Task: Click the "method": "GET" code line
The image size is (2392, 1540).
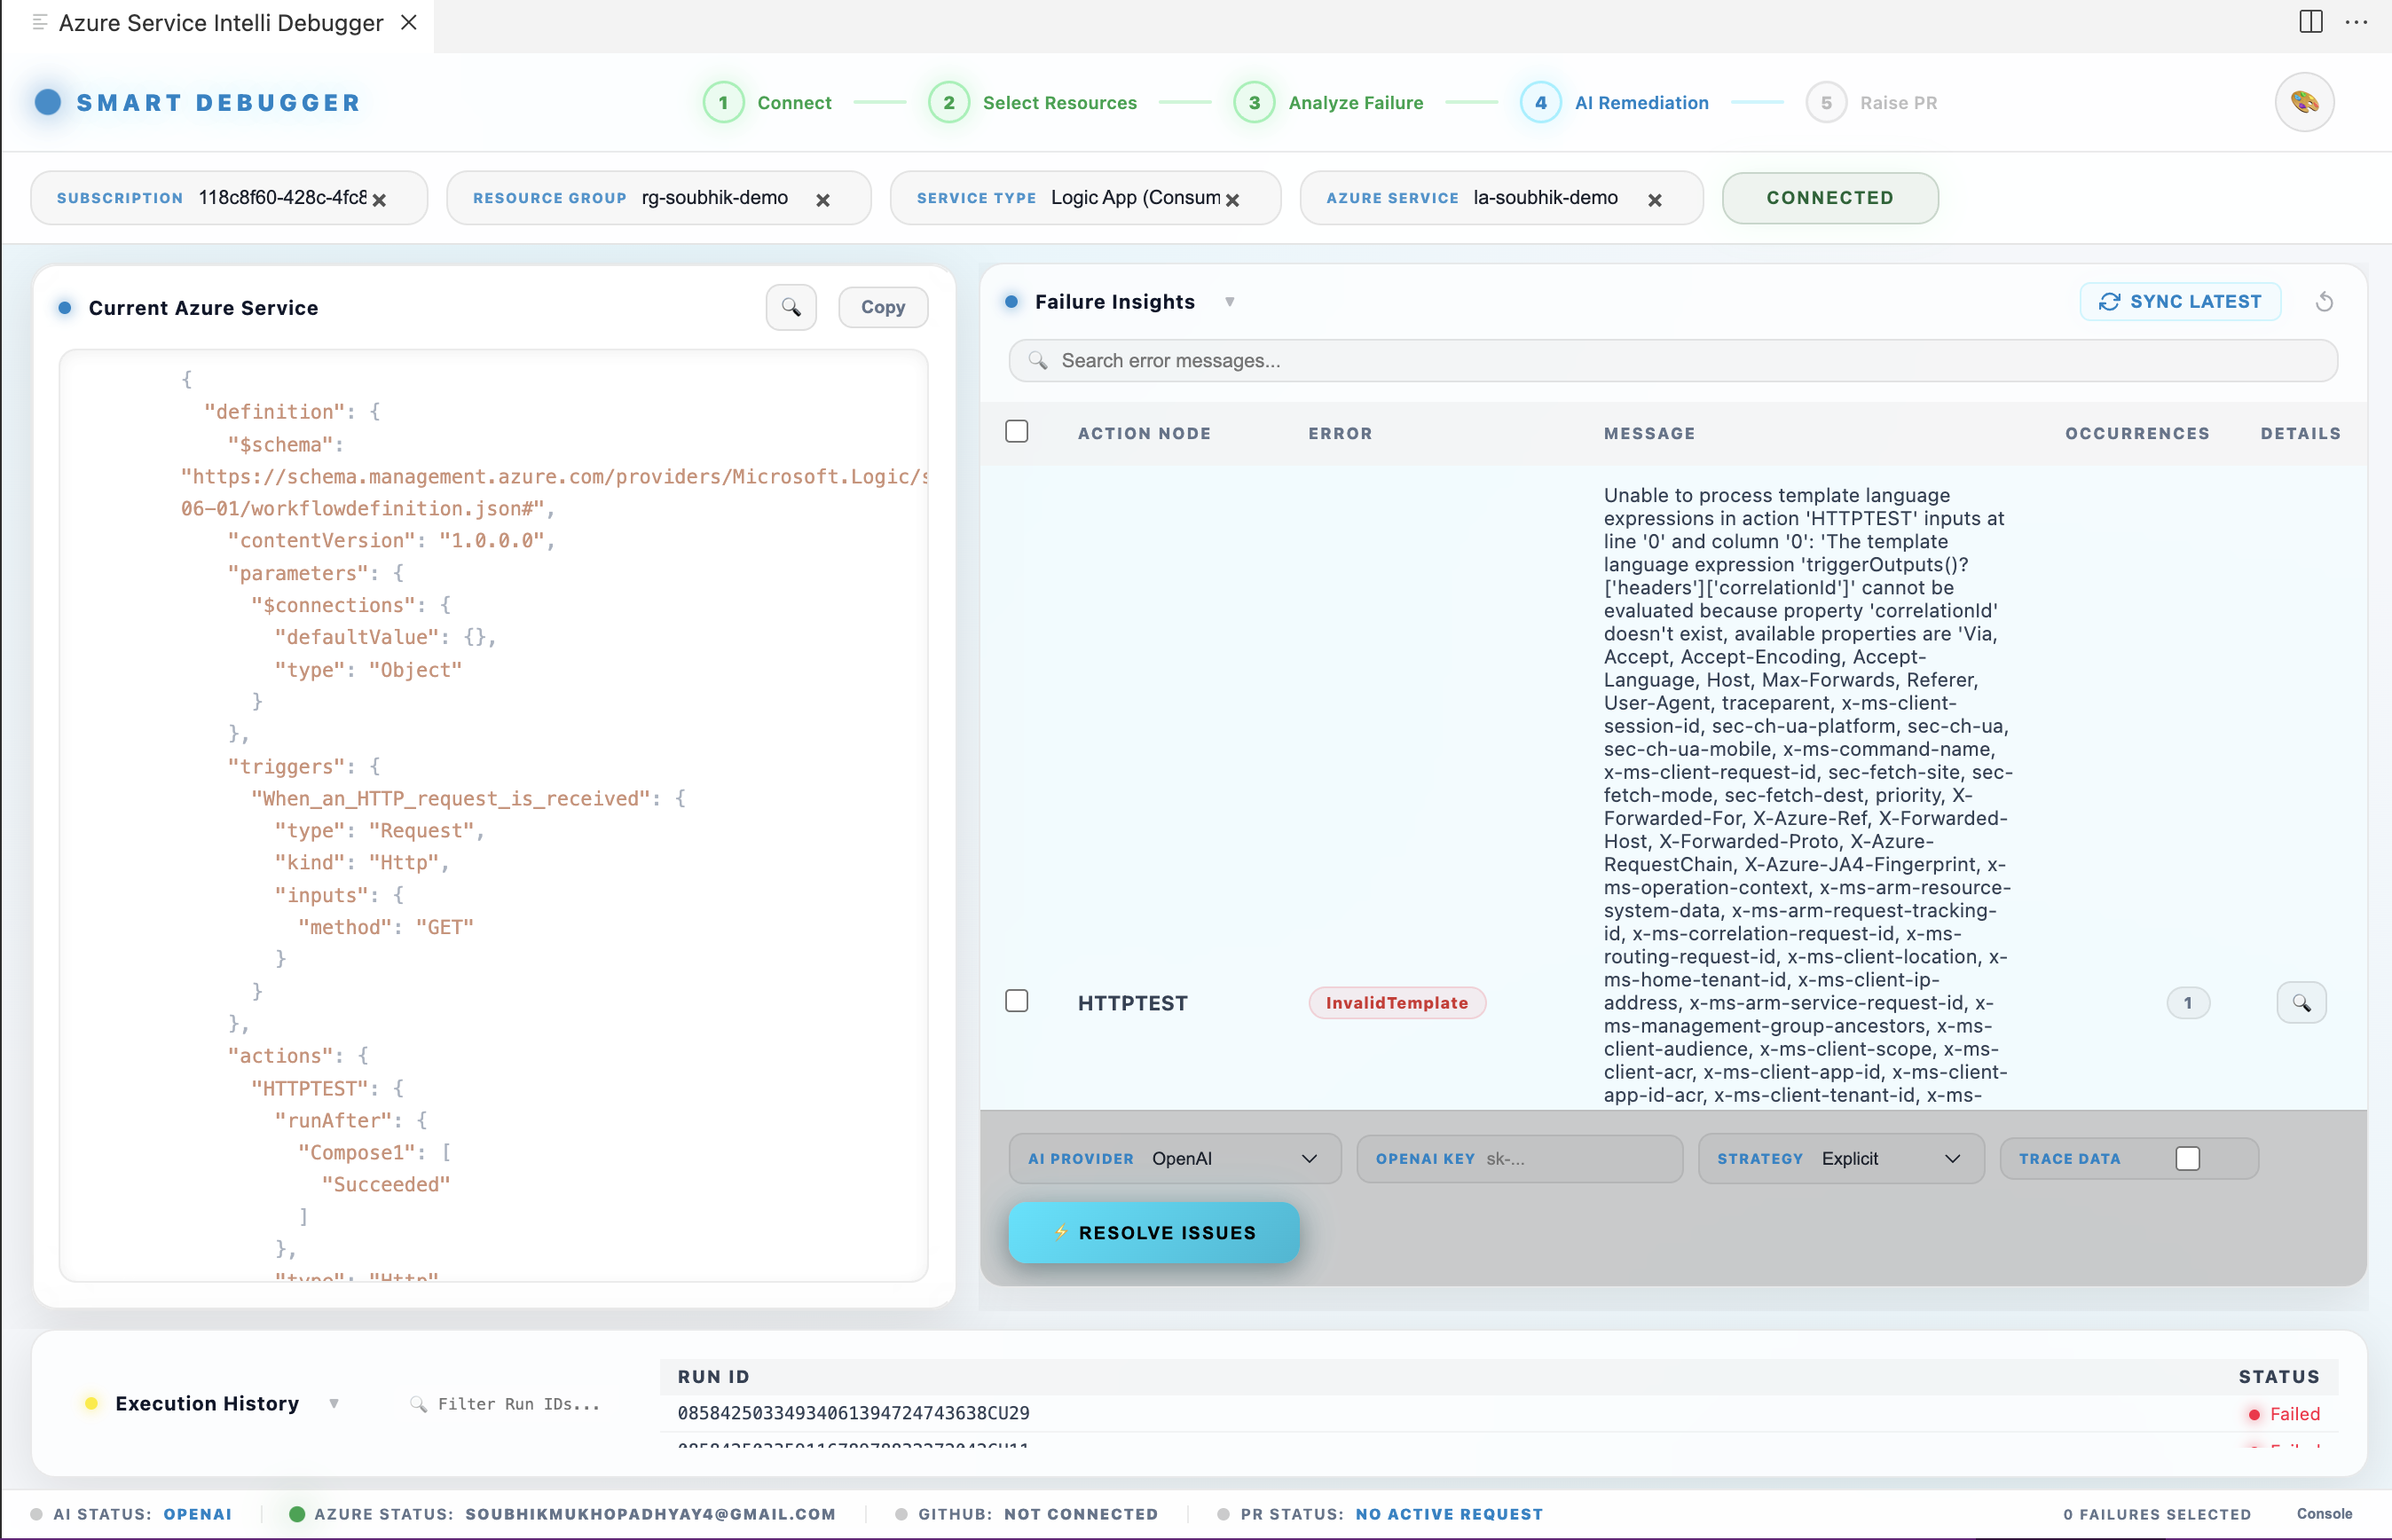Action: (386, 927)
